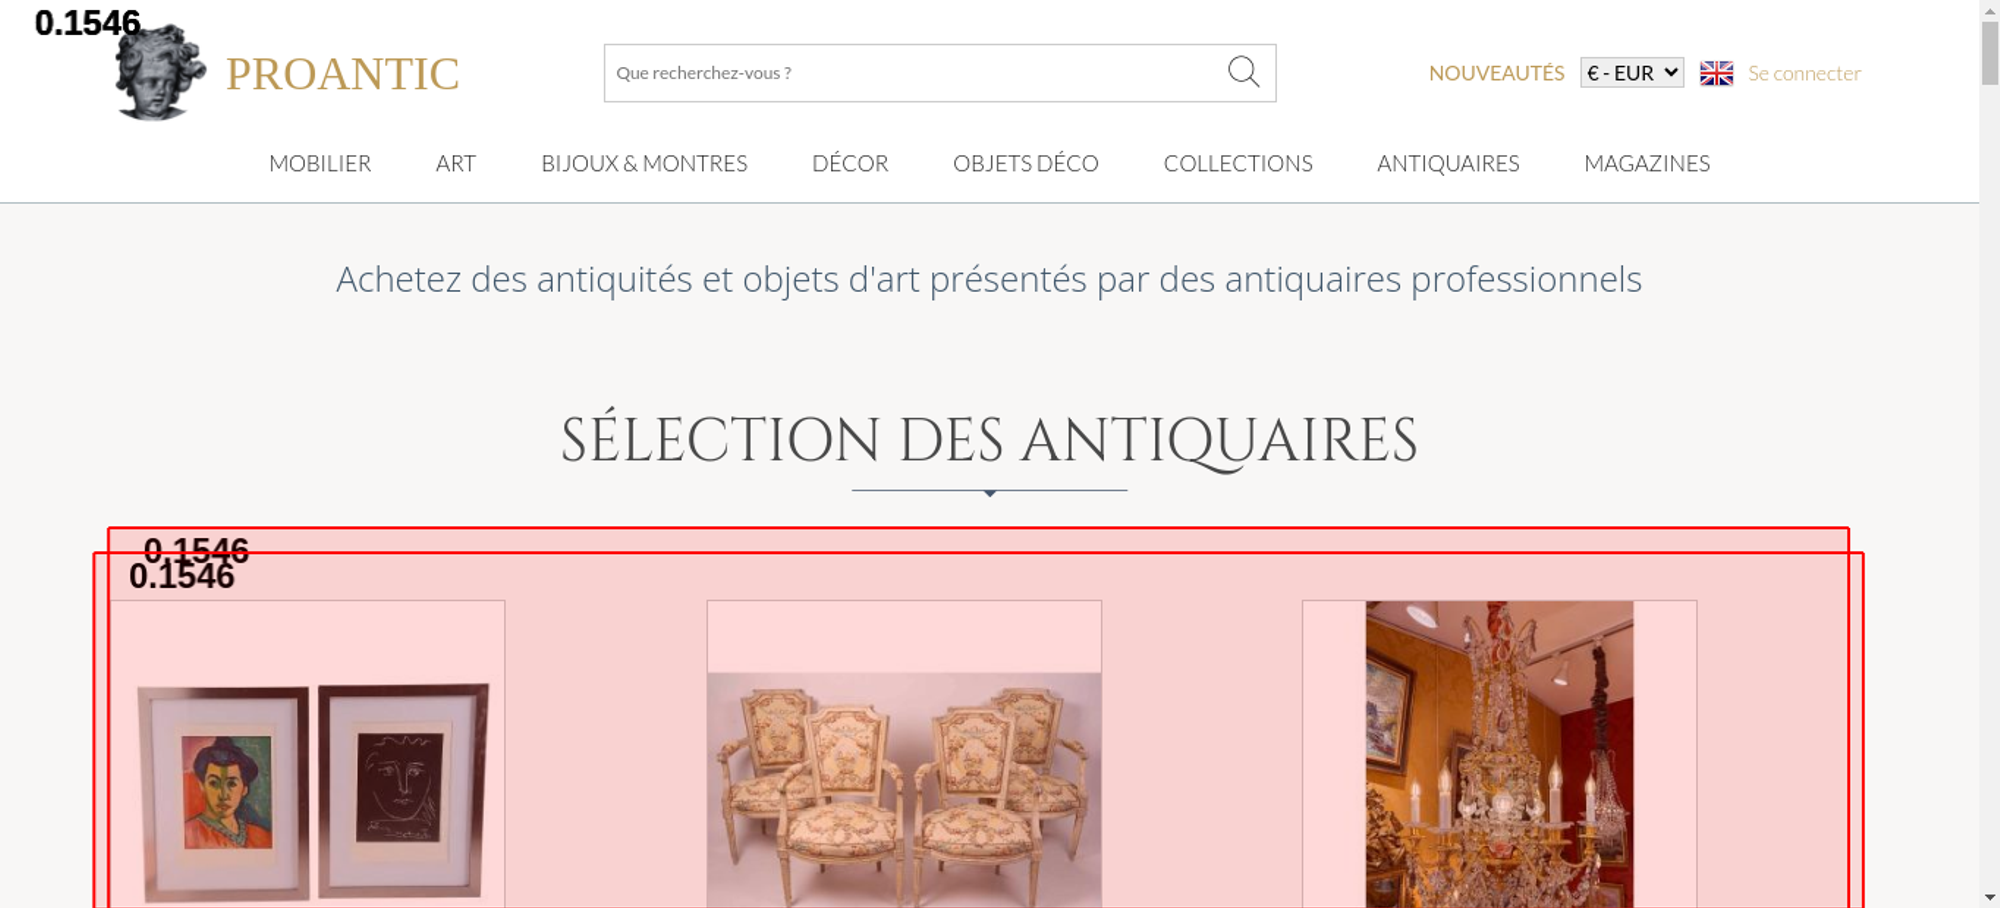Click the Se connecter link
2000x908 pixels.
click(1804, 73)
